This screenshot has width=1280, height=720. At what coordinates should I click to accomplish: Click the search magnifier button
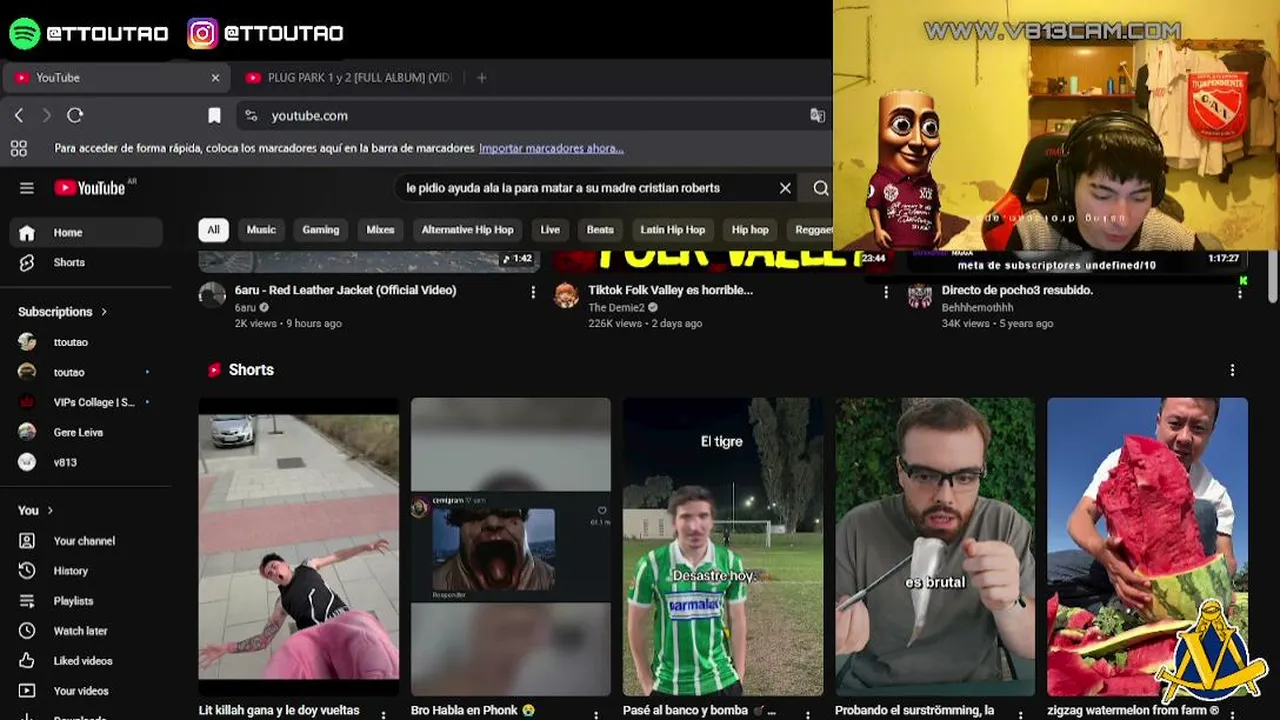(821, 188)
